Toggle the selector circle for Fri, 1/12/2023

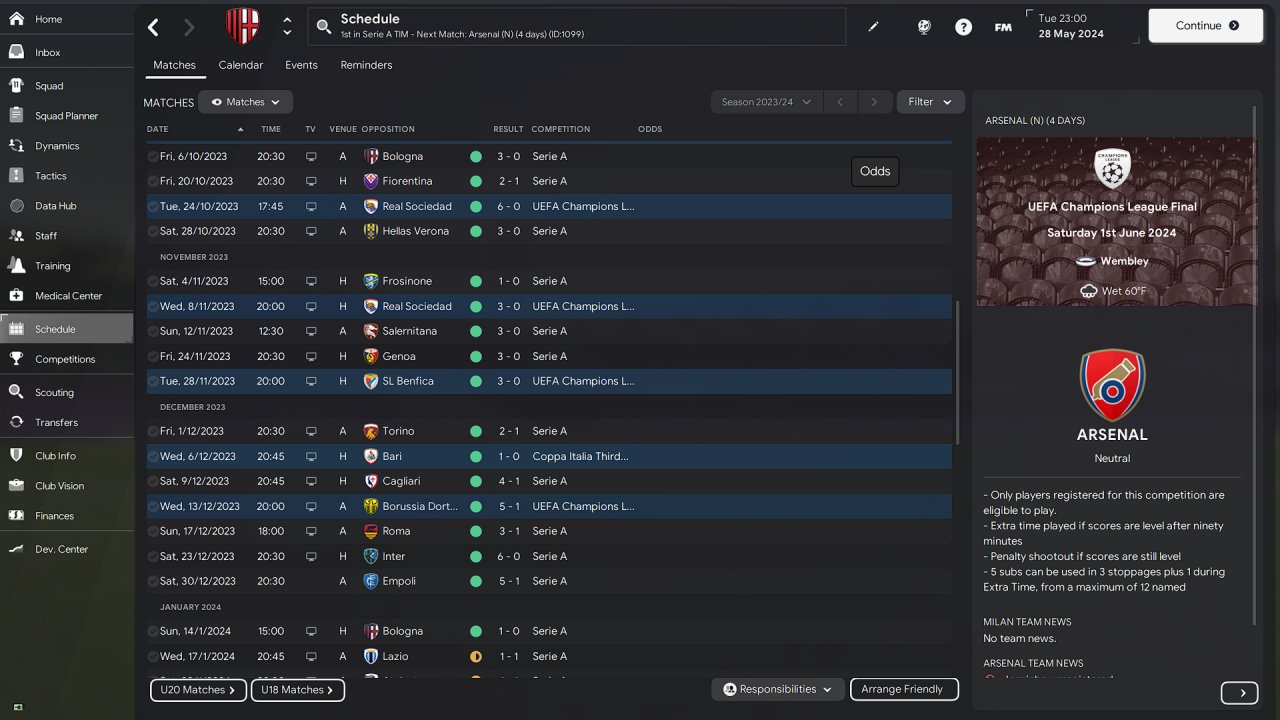pos(153,431)
